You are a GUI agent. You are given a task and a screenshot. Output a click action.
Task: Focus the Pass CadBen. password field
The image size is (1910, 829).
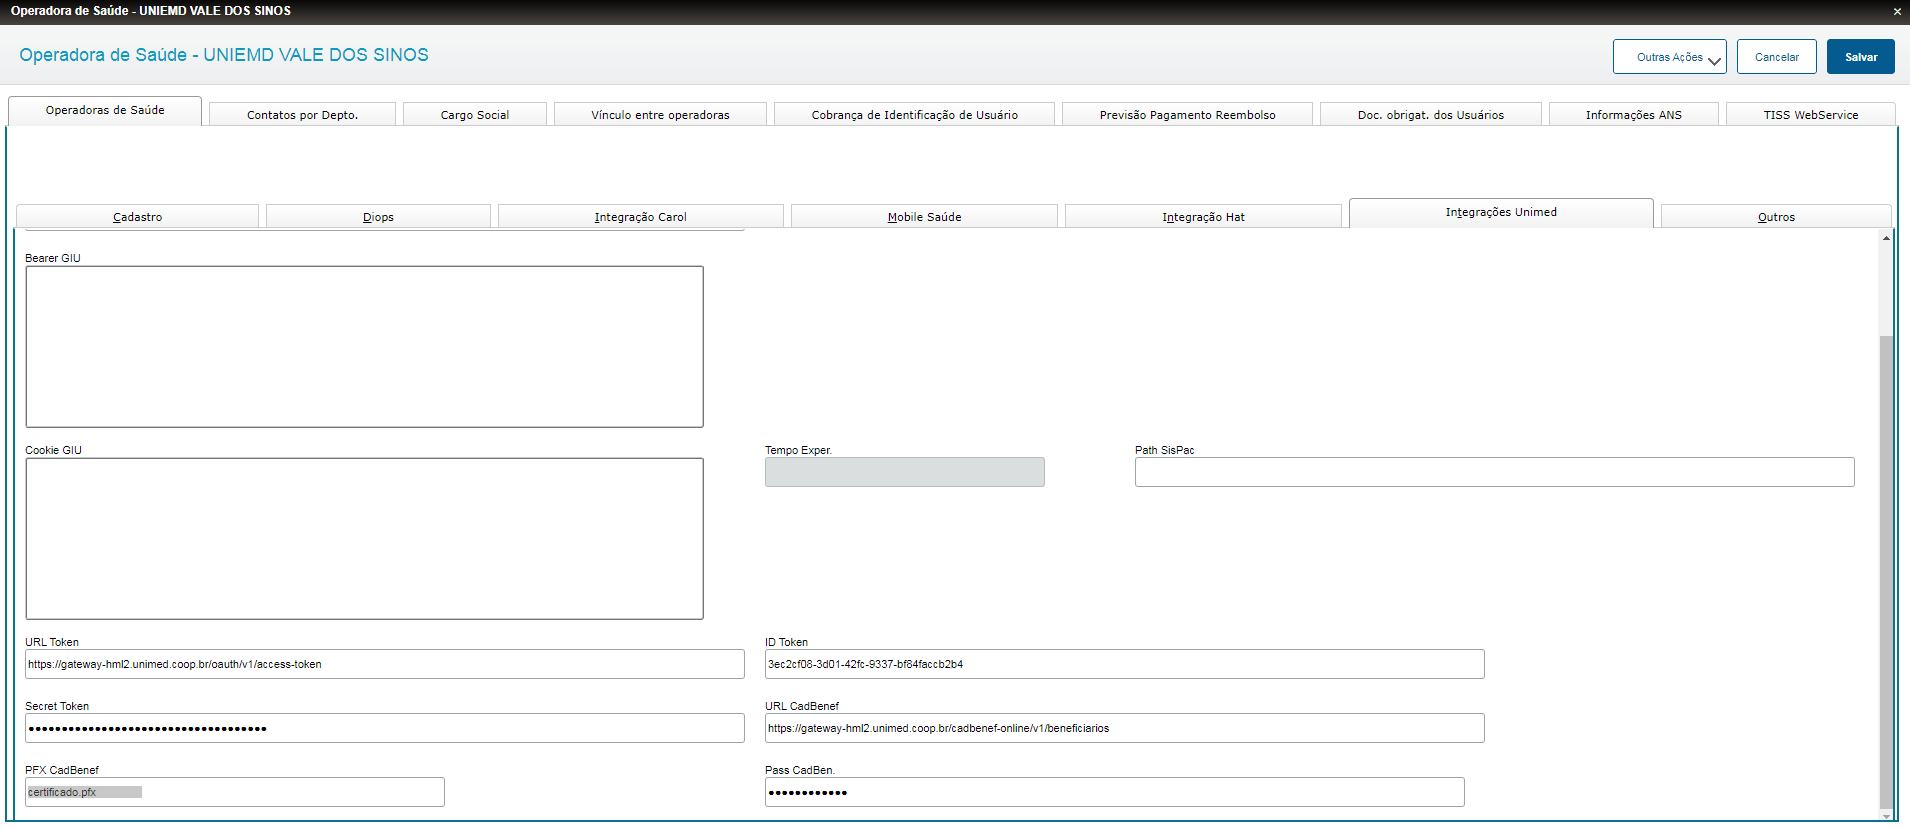(x=1115, y=792)
